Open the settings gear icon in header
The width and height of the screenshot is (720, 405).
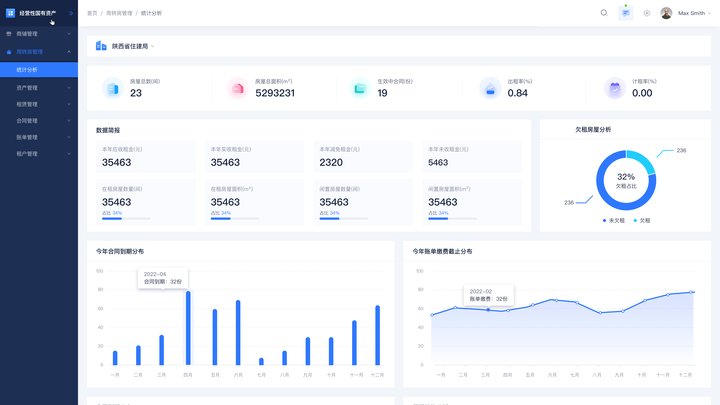(x=647, y=13)
